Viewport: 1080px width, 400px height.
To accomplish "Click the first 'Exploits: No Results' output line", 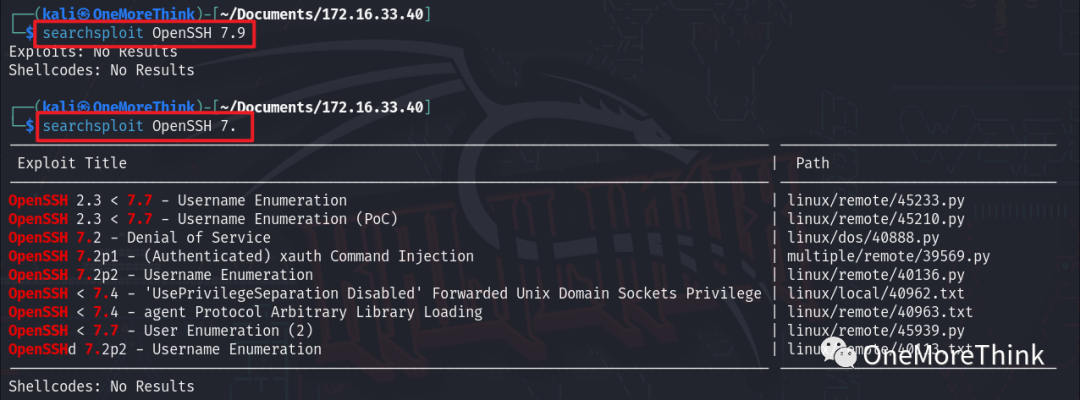I will (93, 52).
